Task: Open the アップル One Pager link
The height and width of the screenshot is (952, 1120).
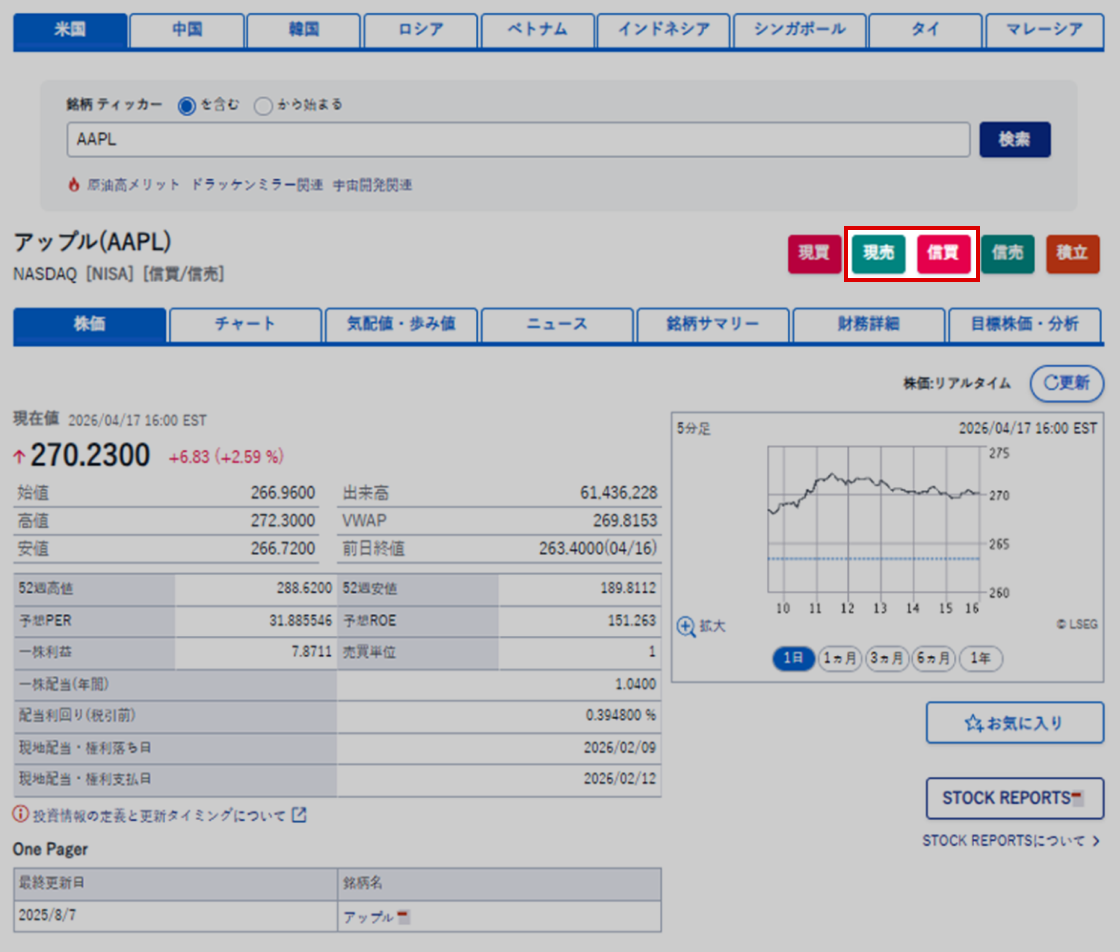Action: (368, 917)
